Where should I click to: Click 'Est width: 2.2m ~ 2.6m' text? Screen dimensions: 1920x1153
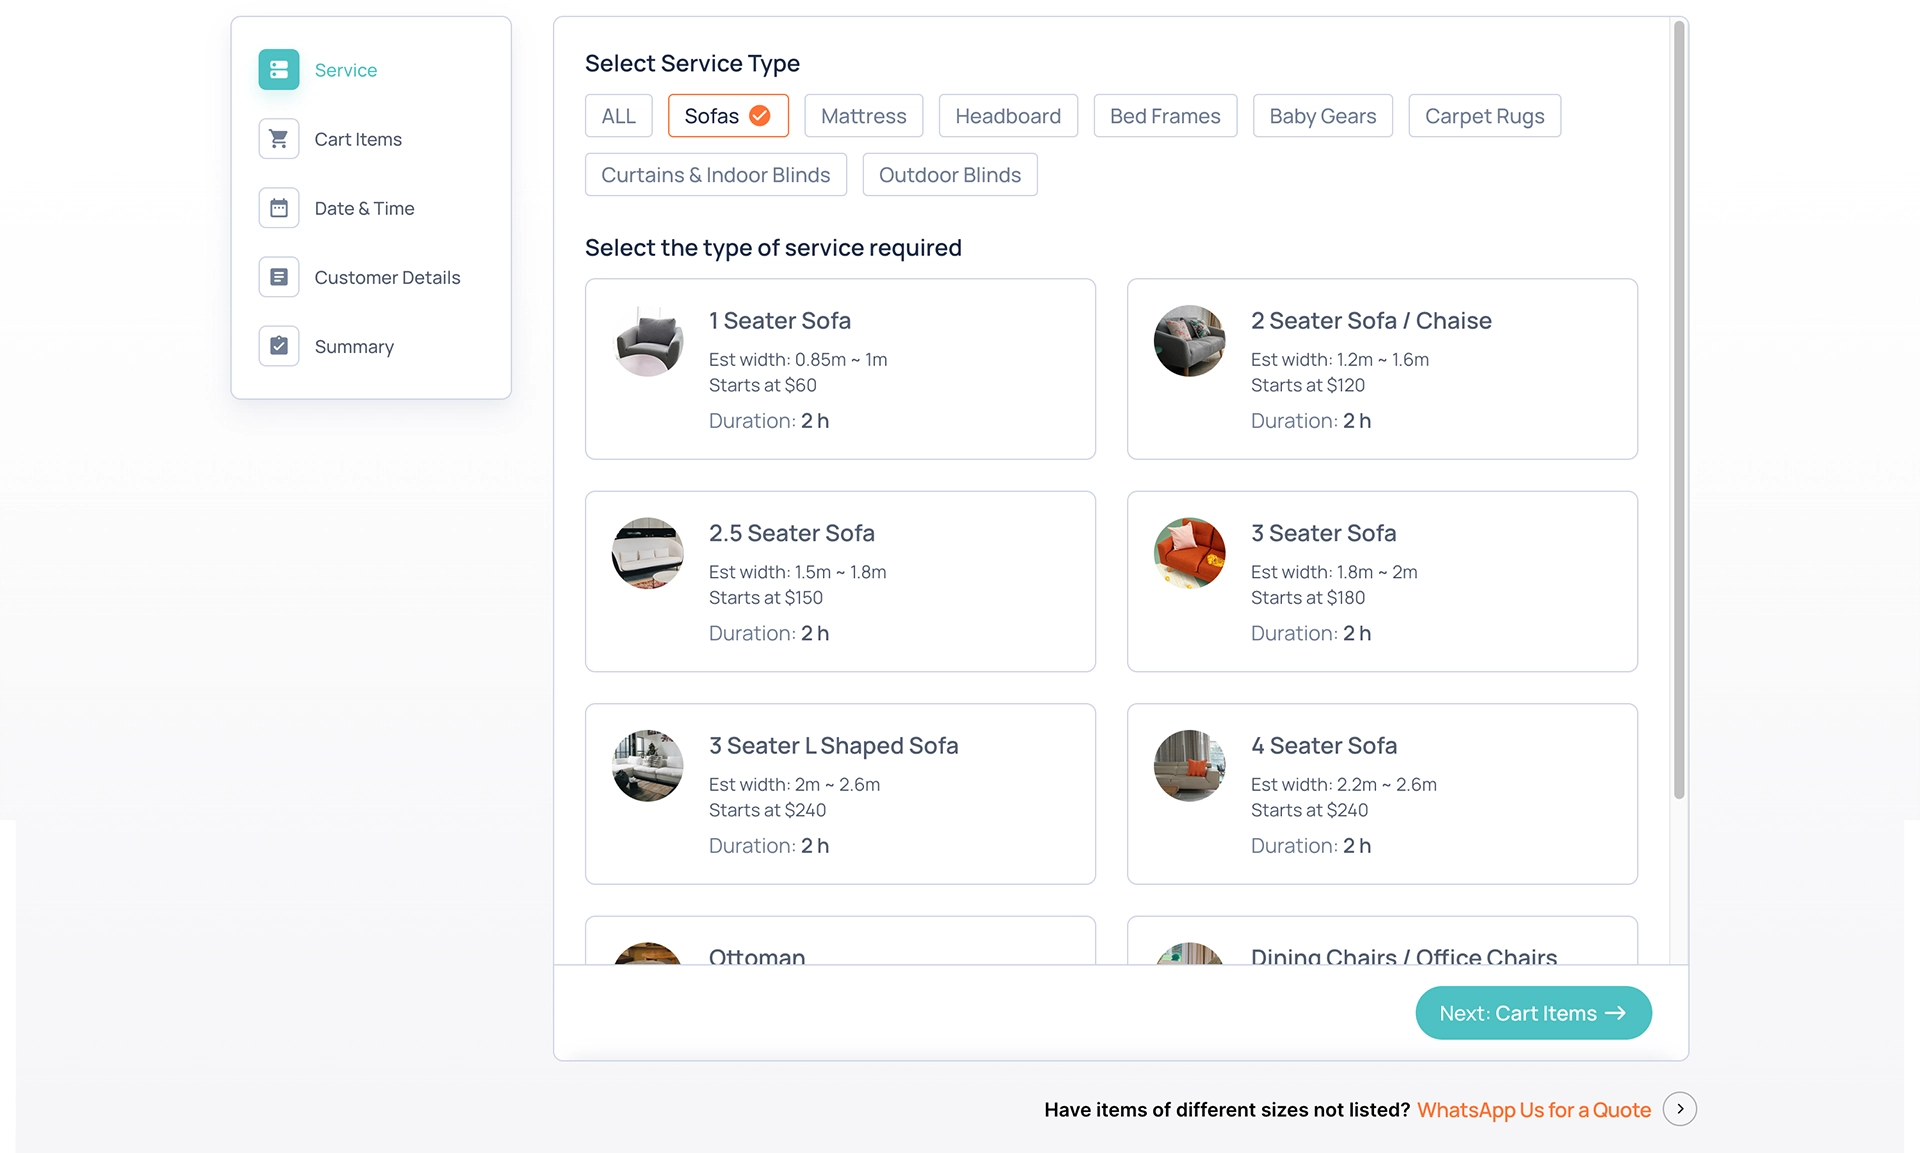tap(1344, 785)
